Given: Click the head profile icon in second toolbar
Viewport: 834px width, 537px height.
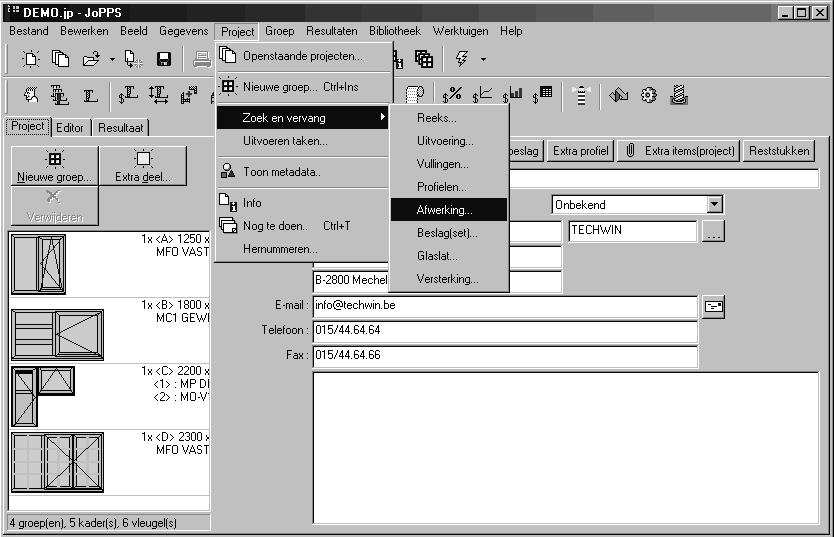Looking at the screenshot, I should click(31, 95).
